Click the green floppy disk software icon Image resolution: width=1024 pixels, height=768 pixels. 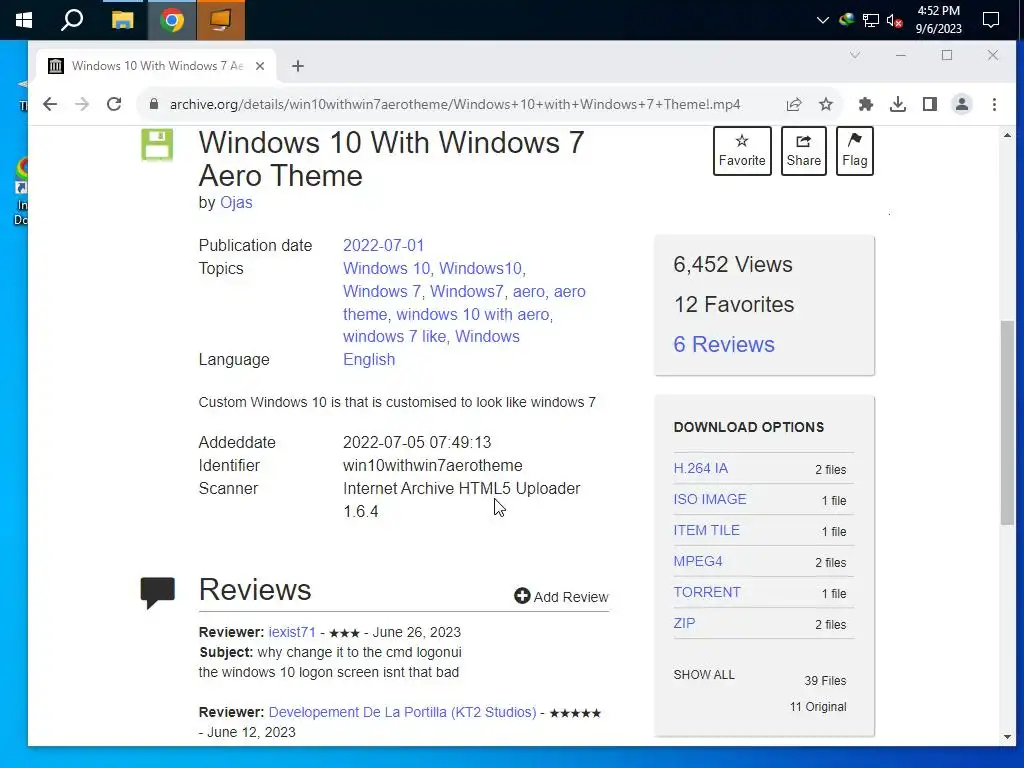coord(157,145)
